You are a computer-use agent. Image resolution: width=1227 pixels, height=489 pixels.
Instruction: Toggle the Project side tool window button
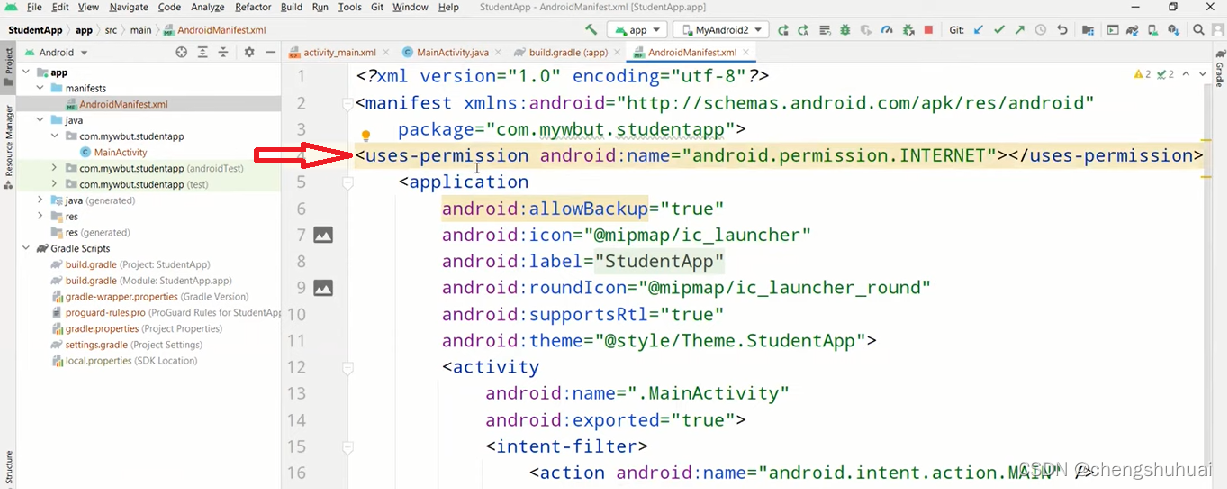coord(8,68)
